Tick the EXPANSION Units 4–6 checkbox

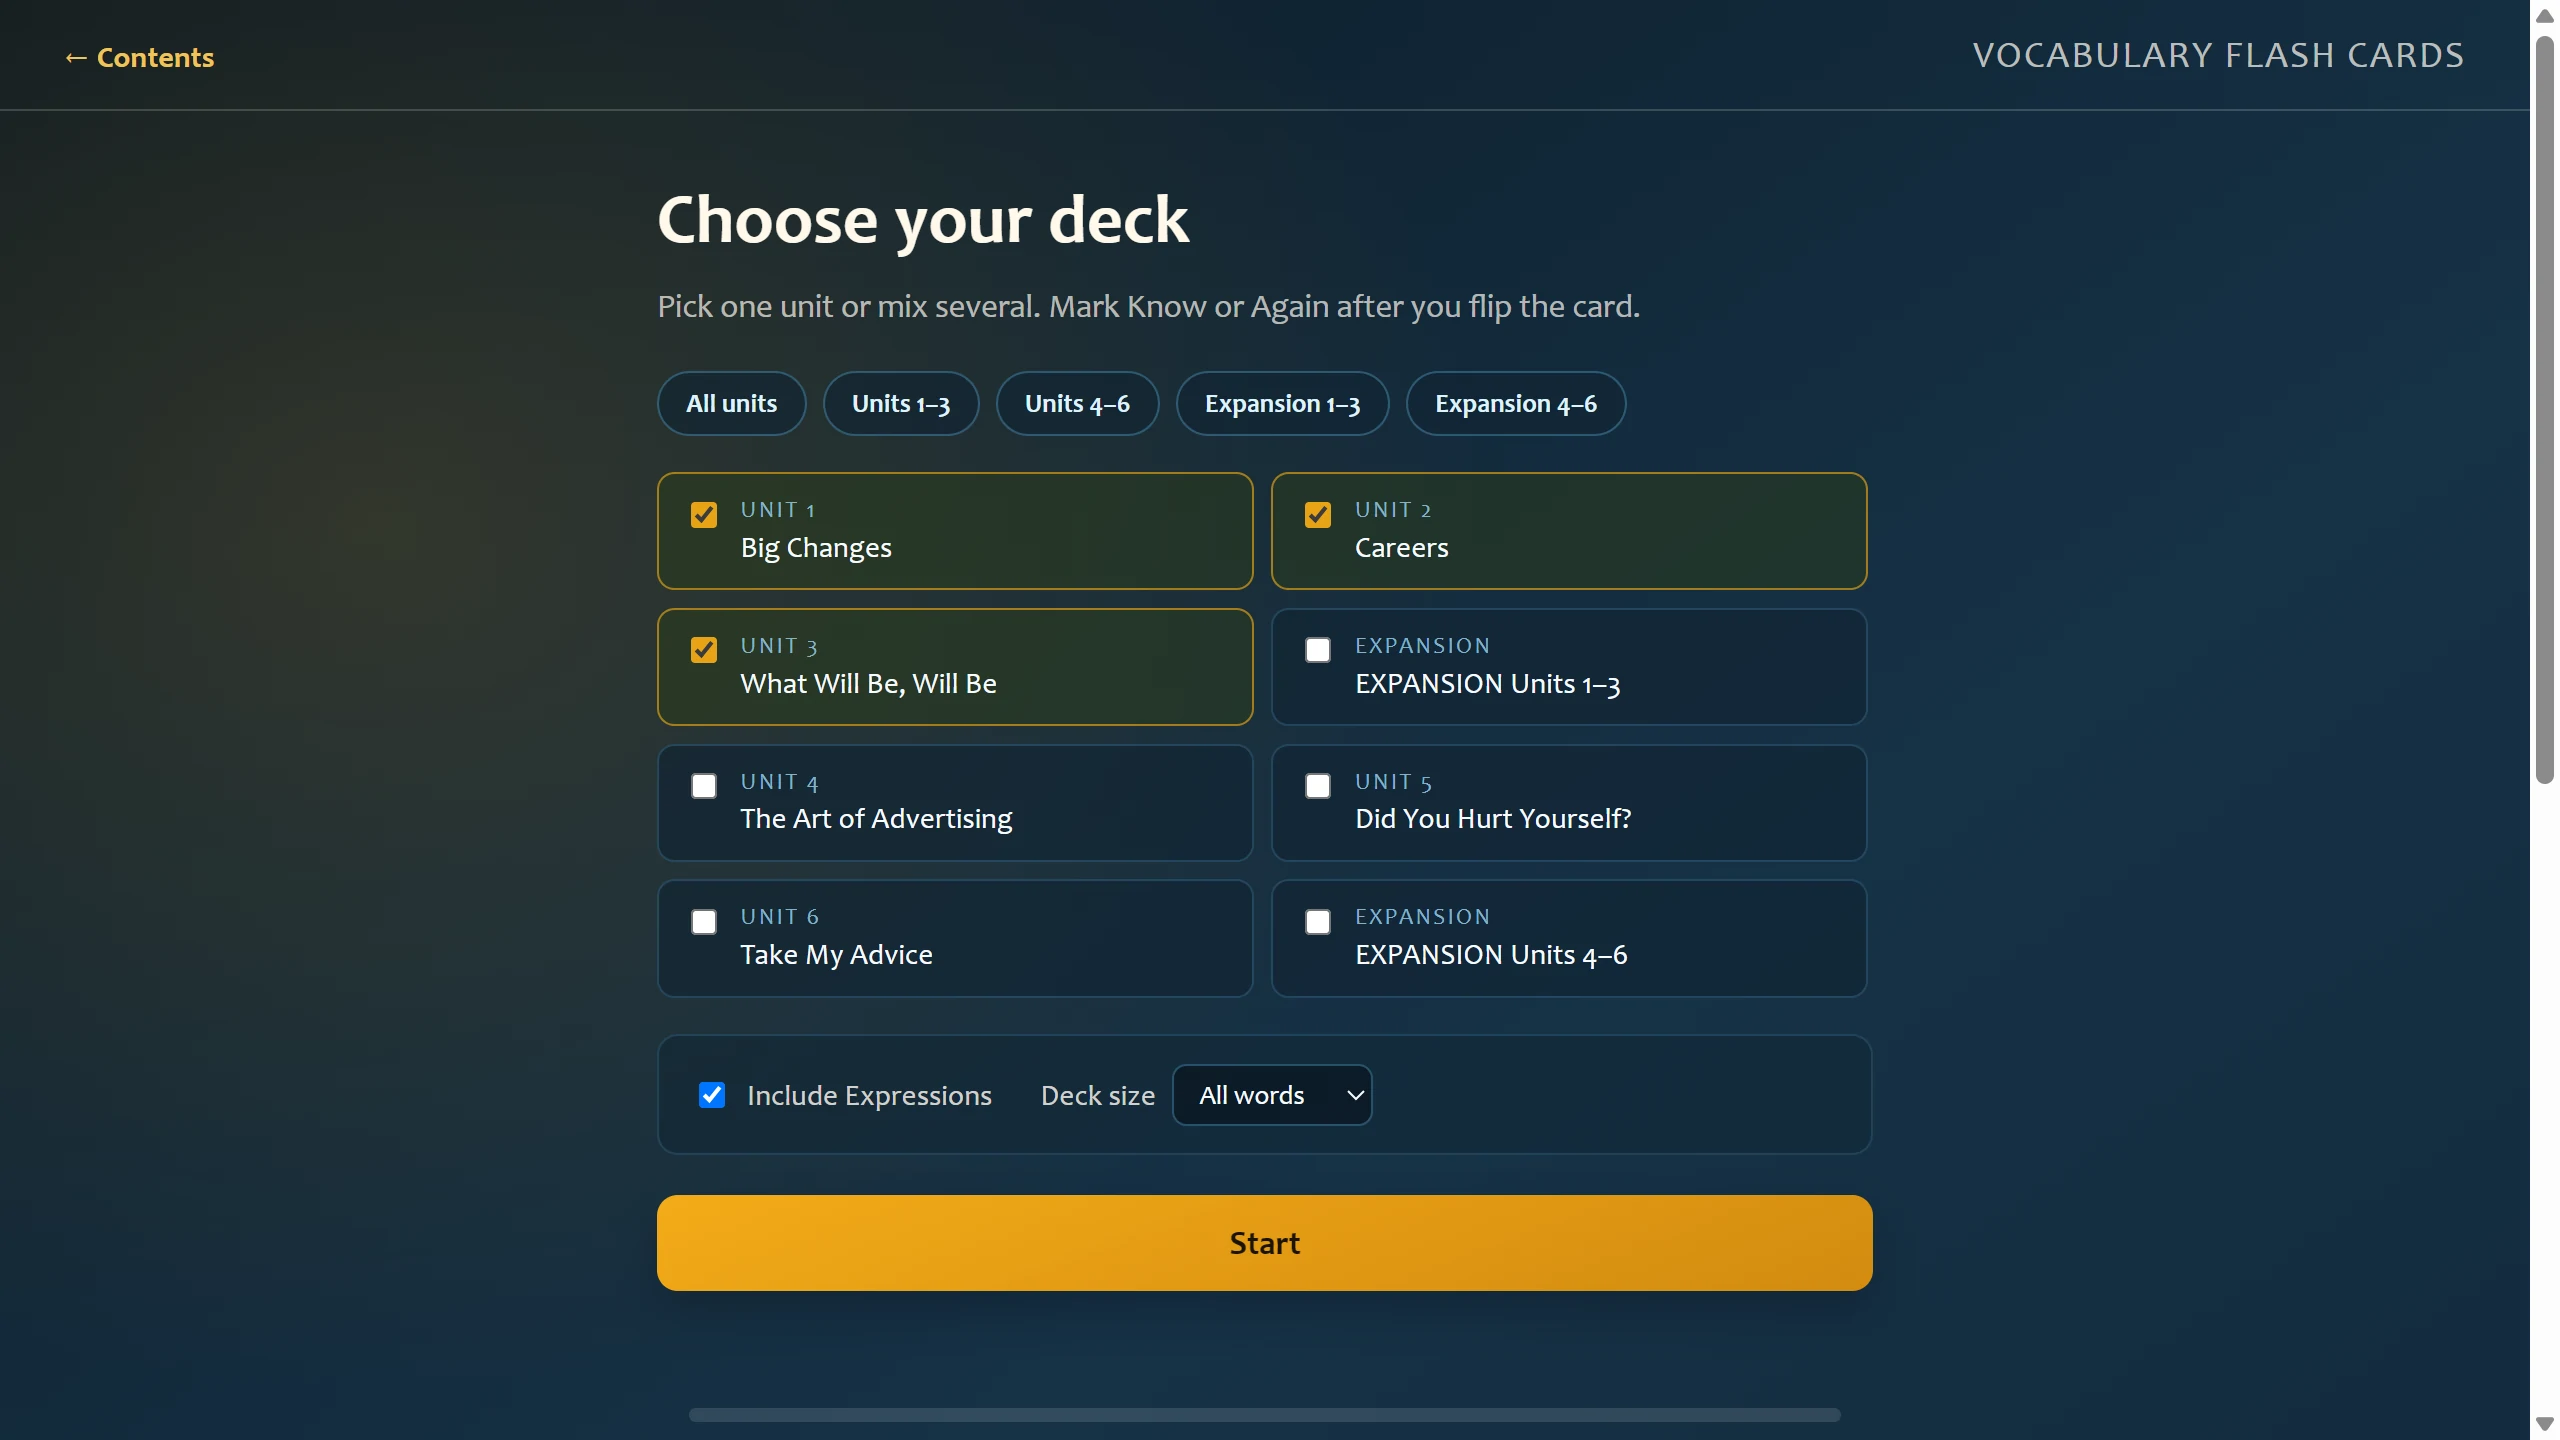[x=1318, y=922]
